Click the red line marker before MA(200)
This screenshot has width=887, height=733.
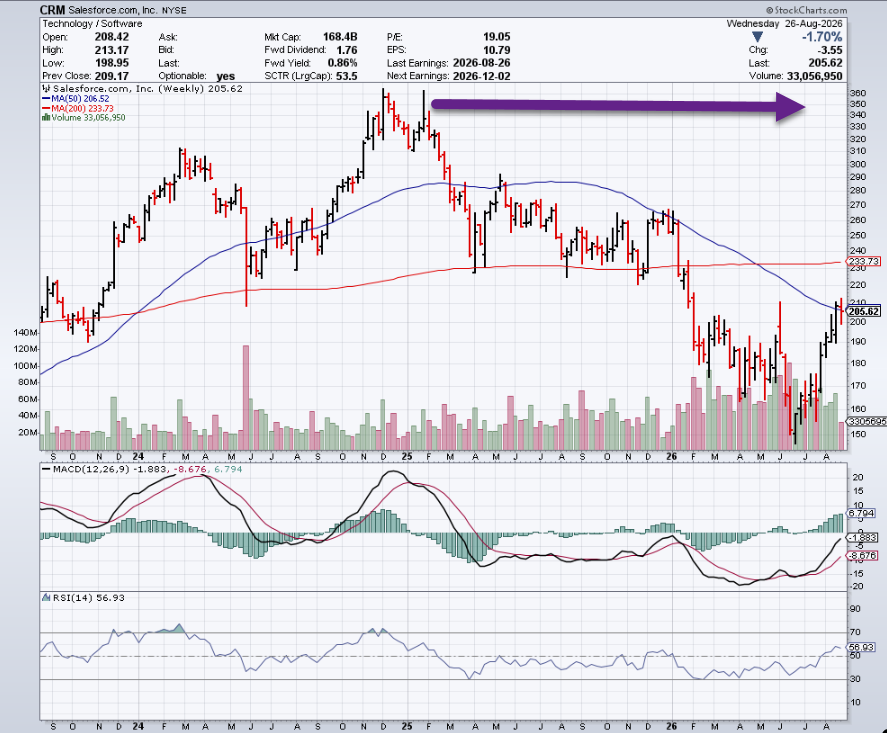pyautogui.click(x=46, y=108)
